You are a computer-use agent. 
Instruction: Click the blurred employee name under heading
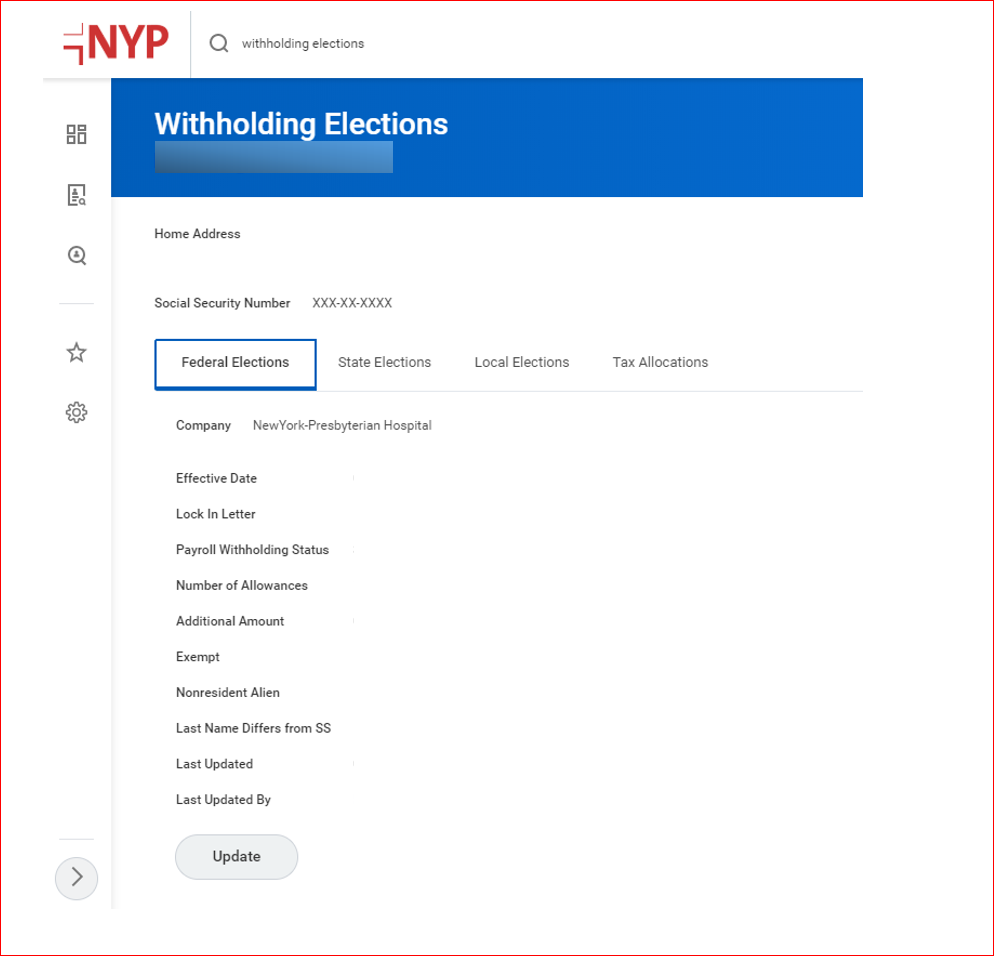coord(273,158)
